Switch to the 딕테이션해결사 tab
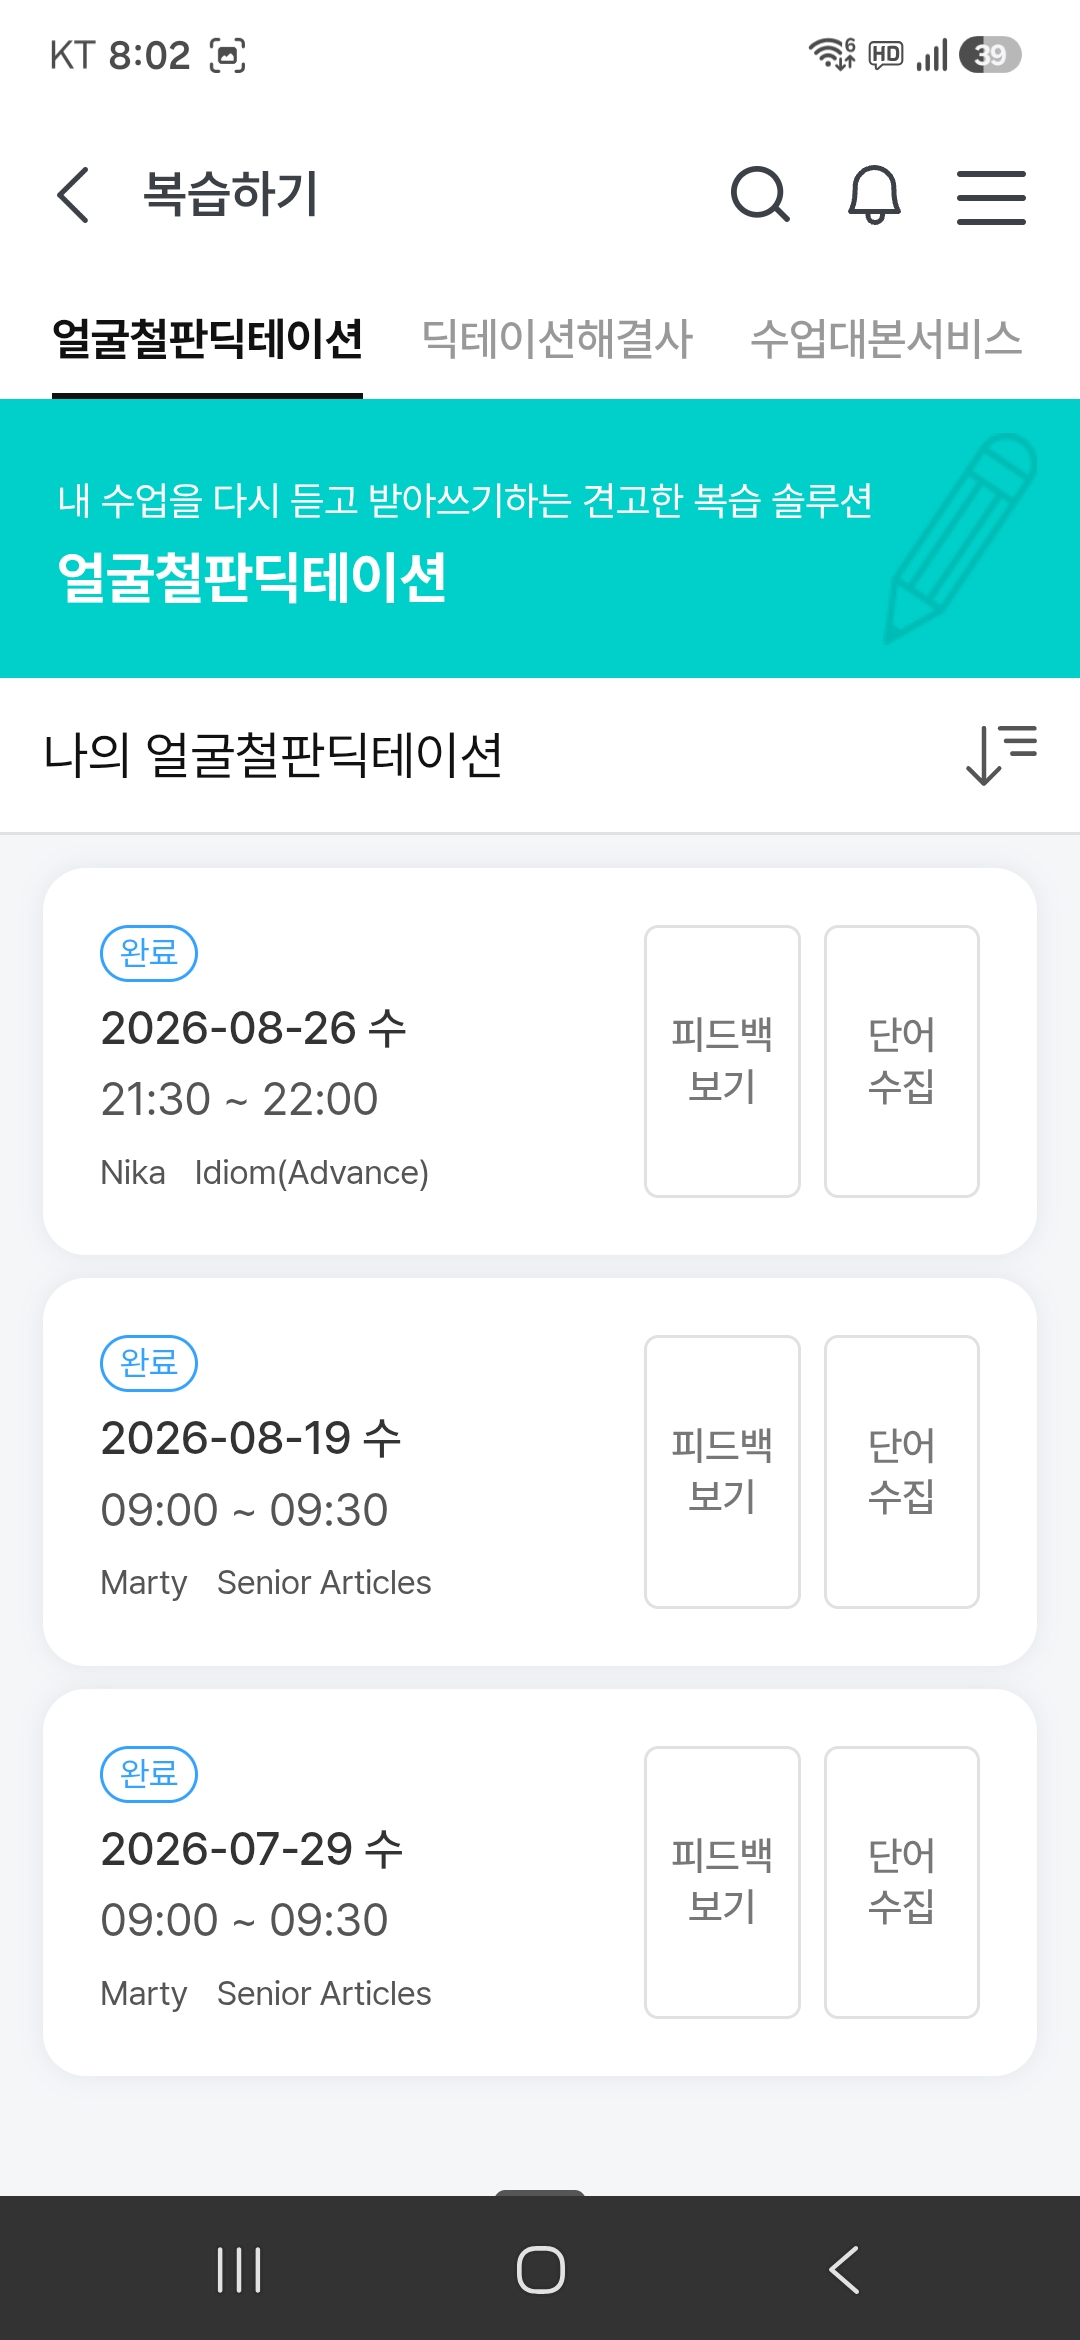The image size is (1080, 2340). click(x=557, y=339)
